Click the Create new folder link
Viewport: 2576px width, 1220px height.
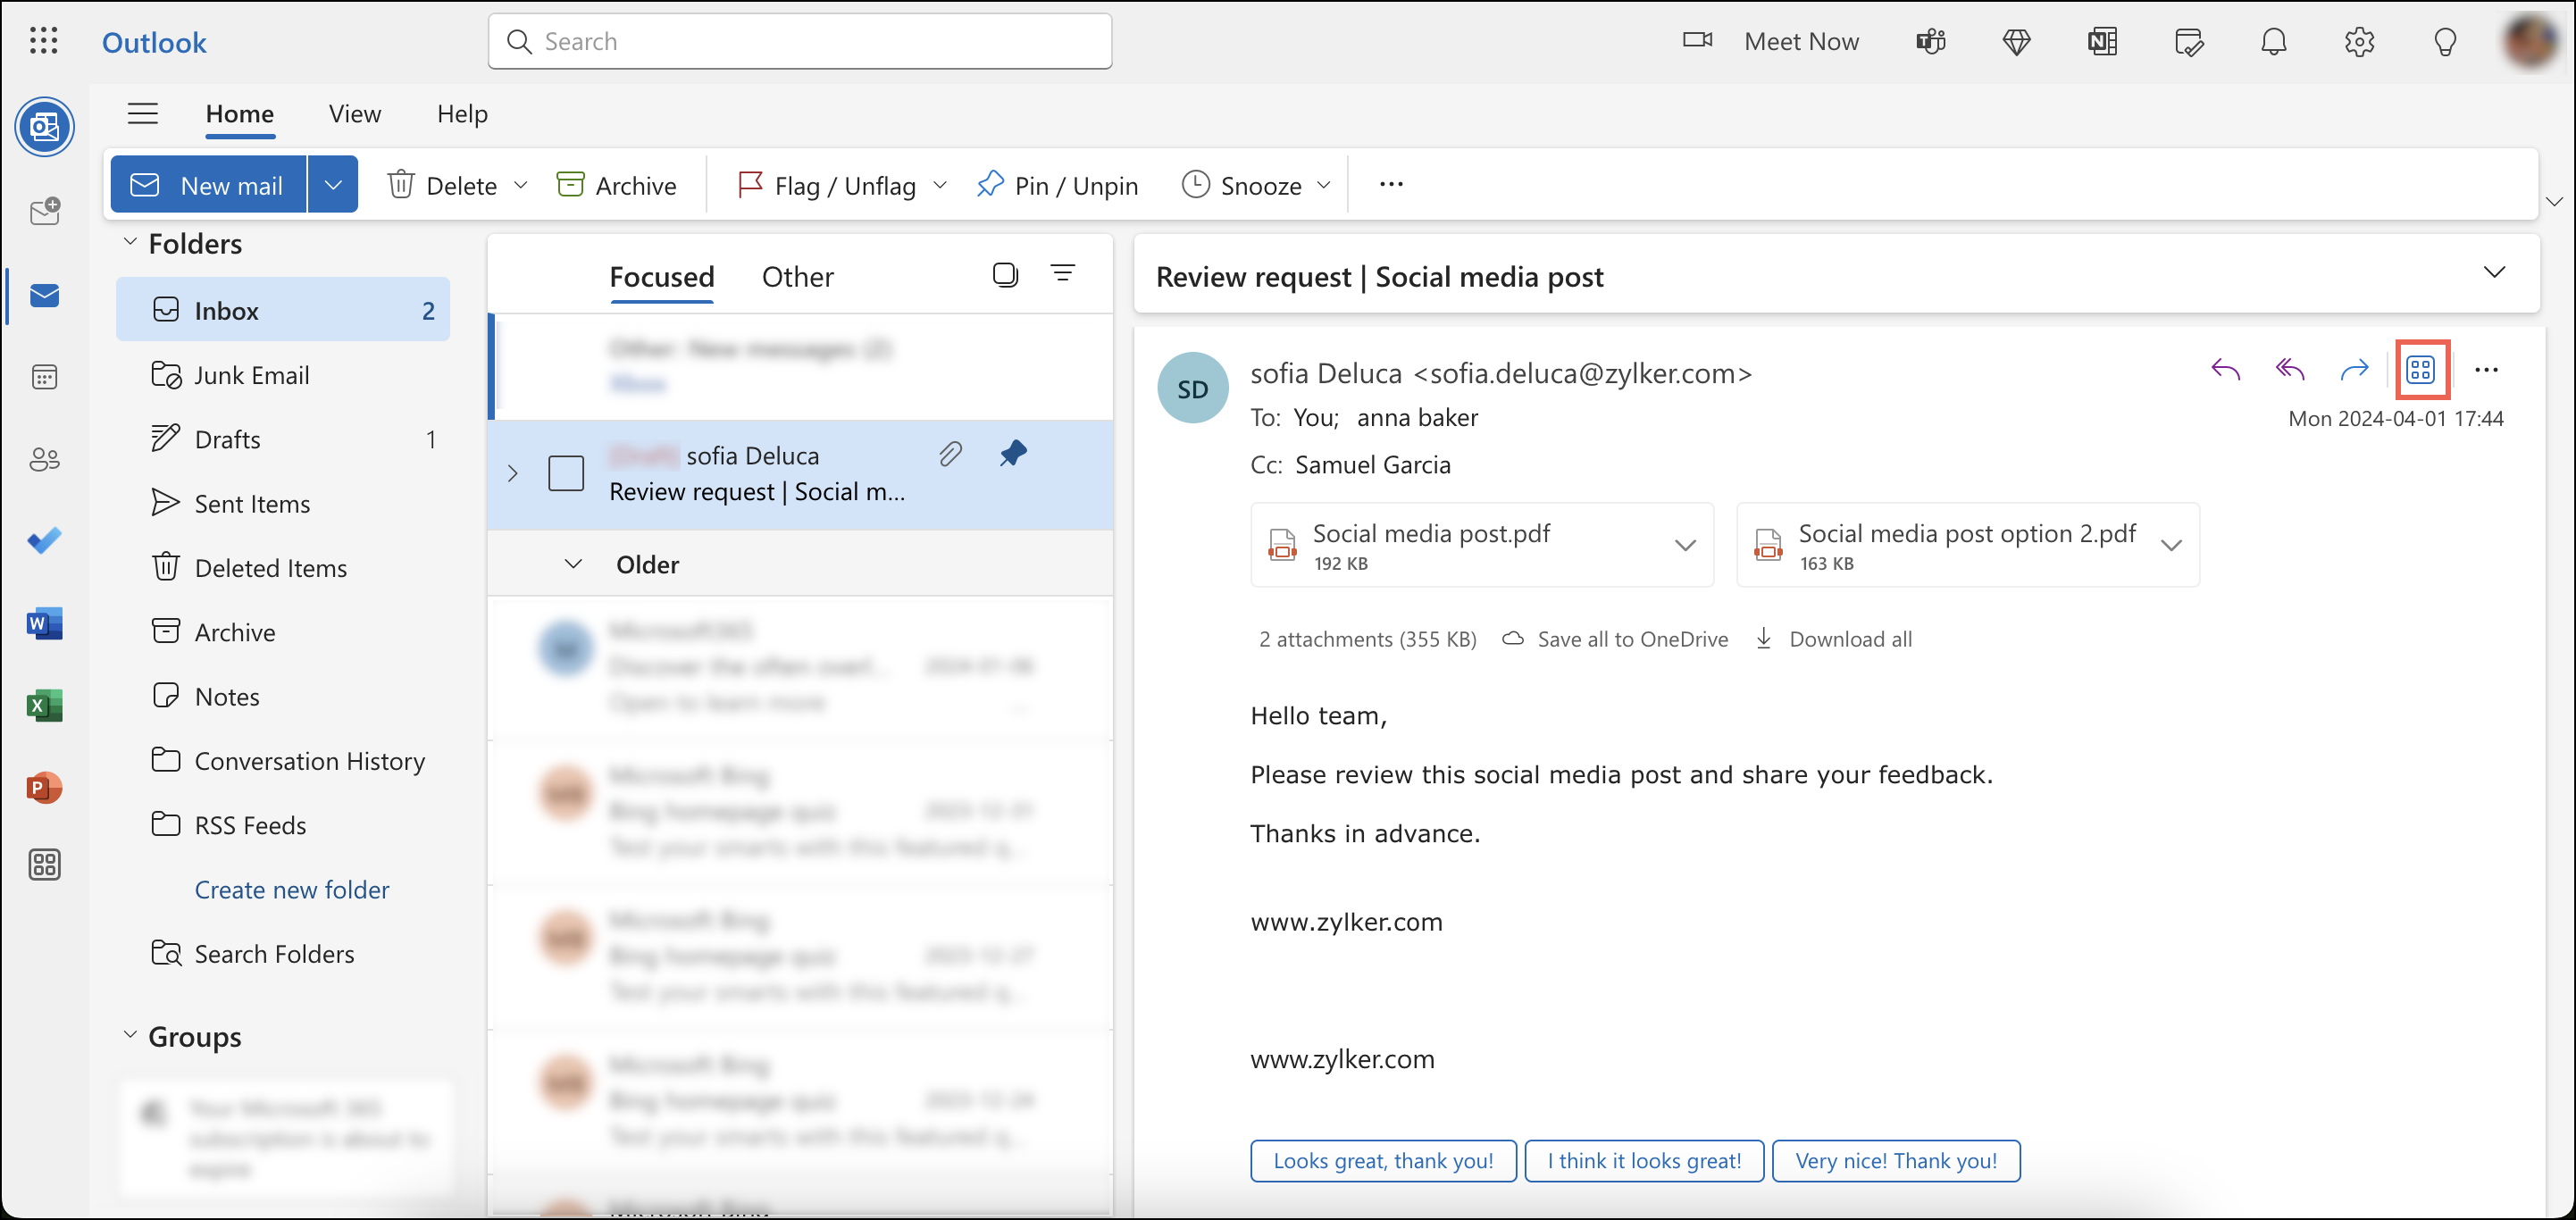point(291,889)
